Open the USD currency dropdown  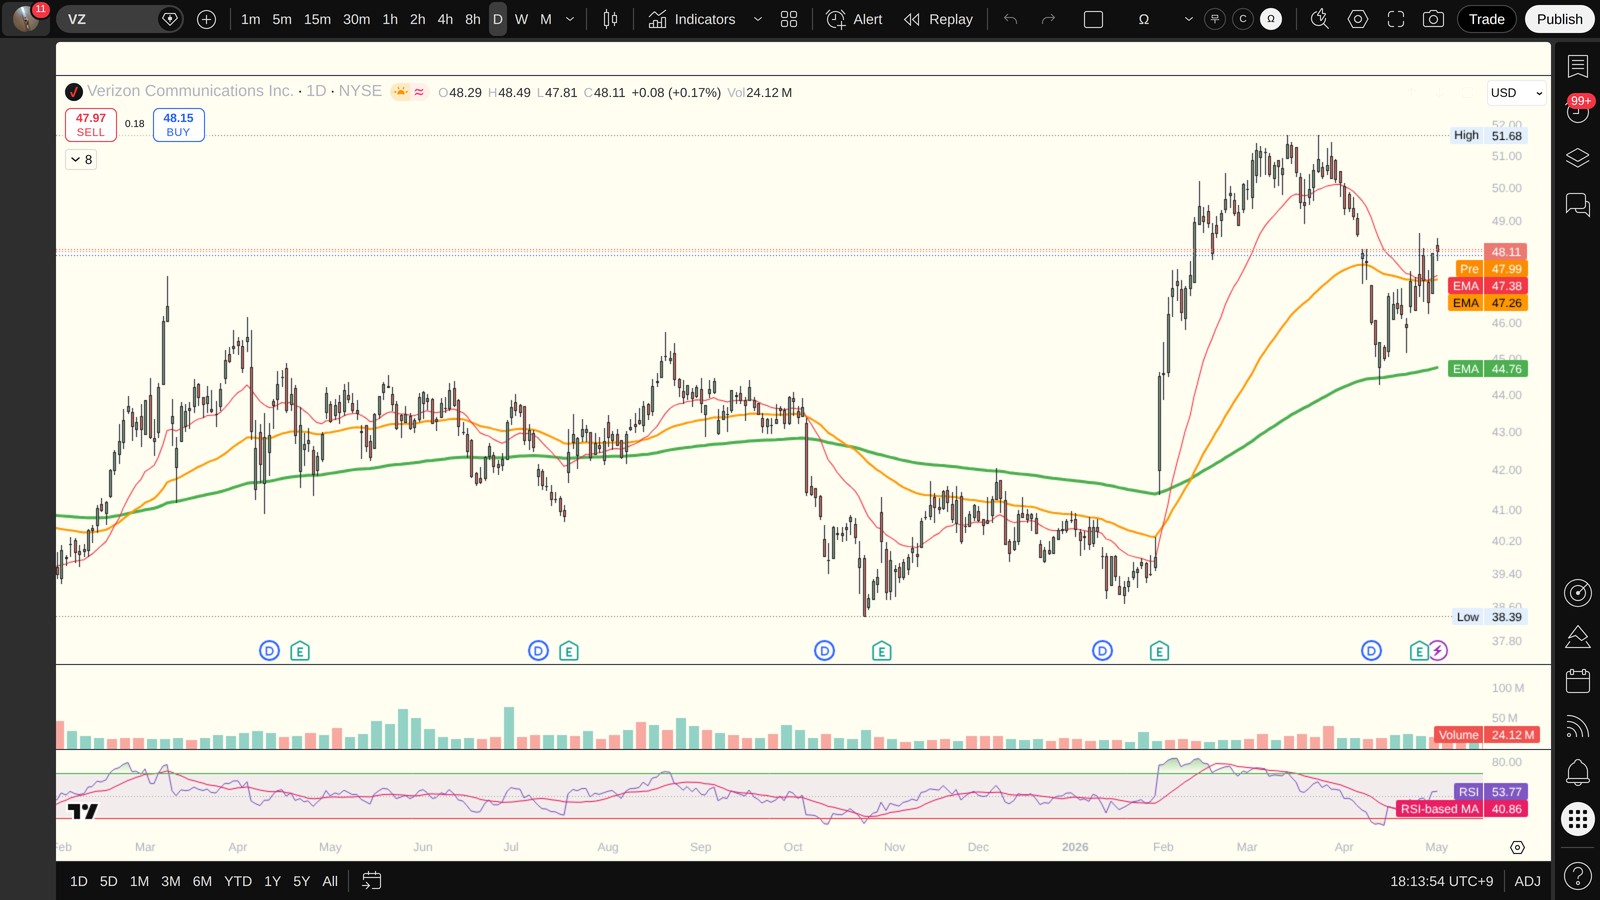click(1516, 93)
